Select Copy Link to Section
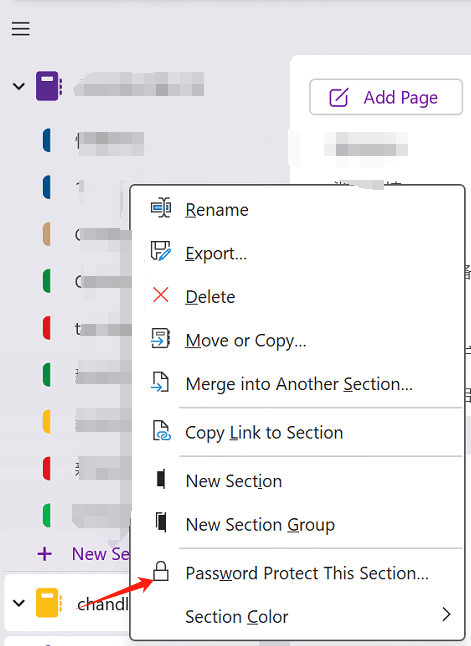Viewport: 471px width, 646px height. coord(297,433)
